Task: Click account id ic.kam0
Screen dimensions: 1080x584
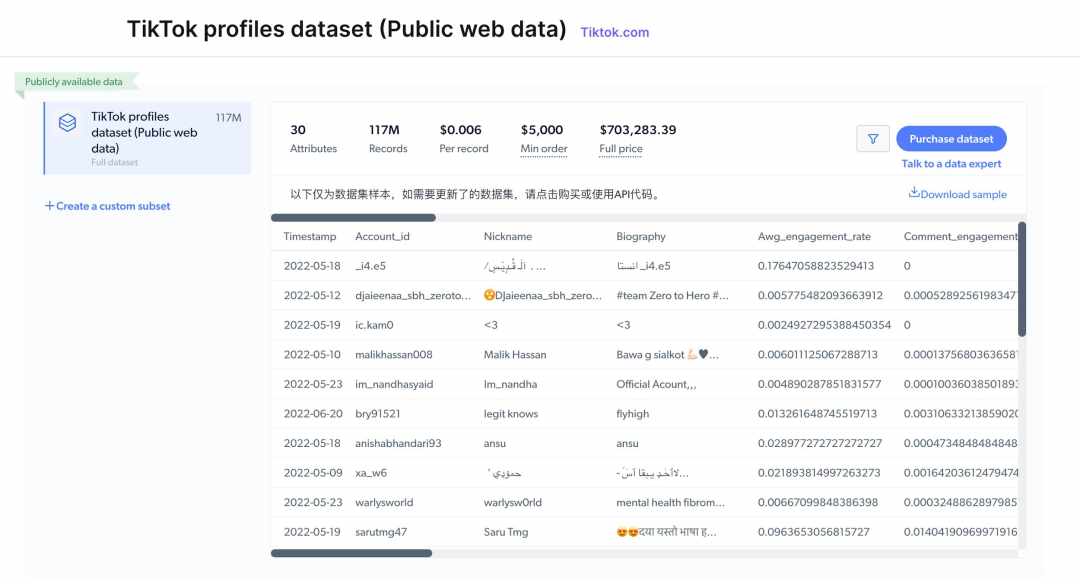Action: 374,325
